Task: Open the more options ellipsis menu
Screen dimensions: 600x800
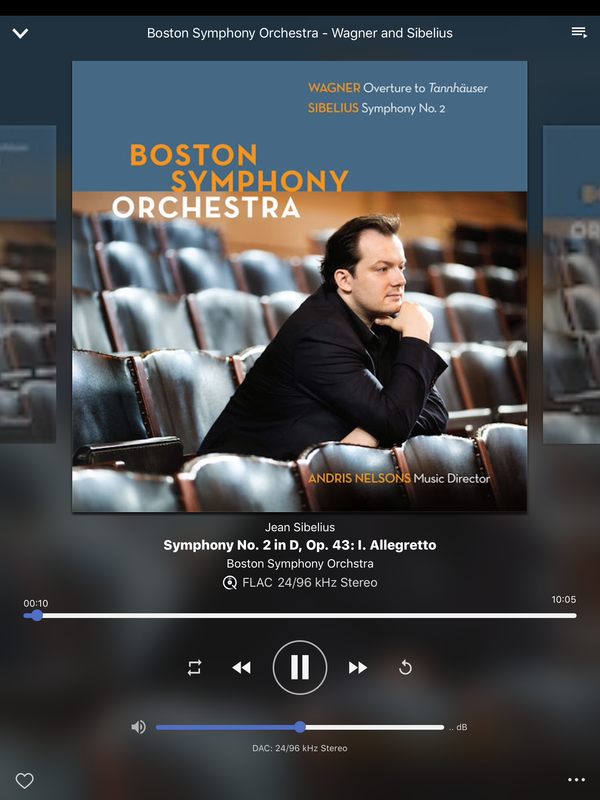Action: click(x=577, y=780)
